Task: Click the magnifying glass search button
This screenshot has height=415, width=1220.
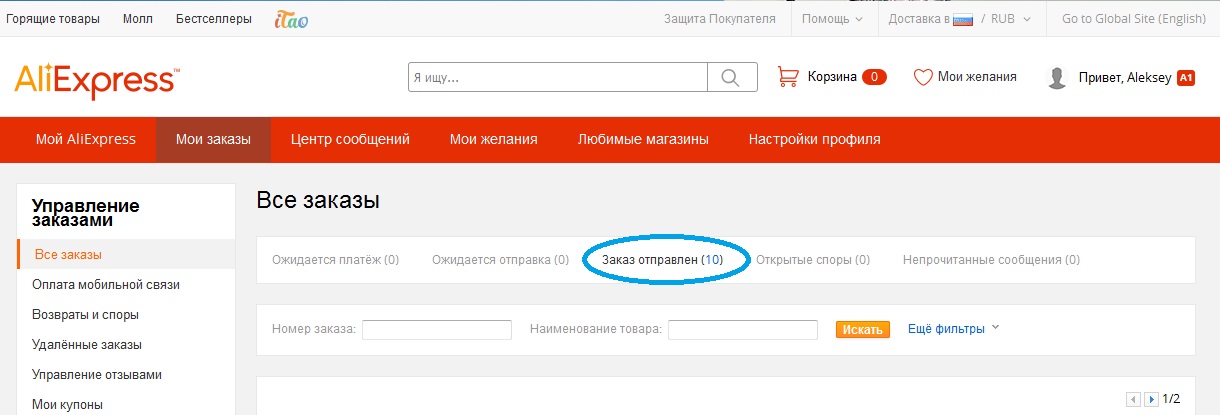Action: click(732, 77)
